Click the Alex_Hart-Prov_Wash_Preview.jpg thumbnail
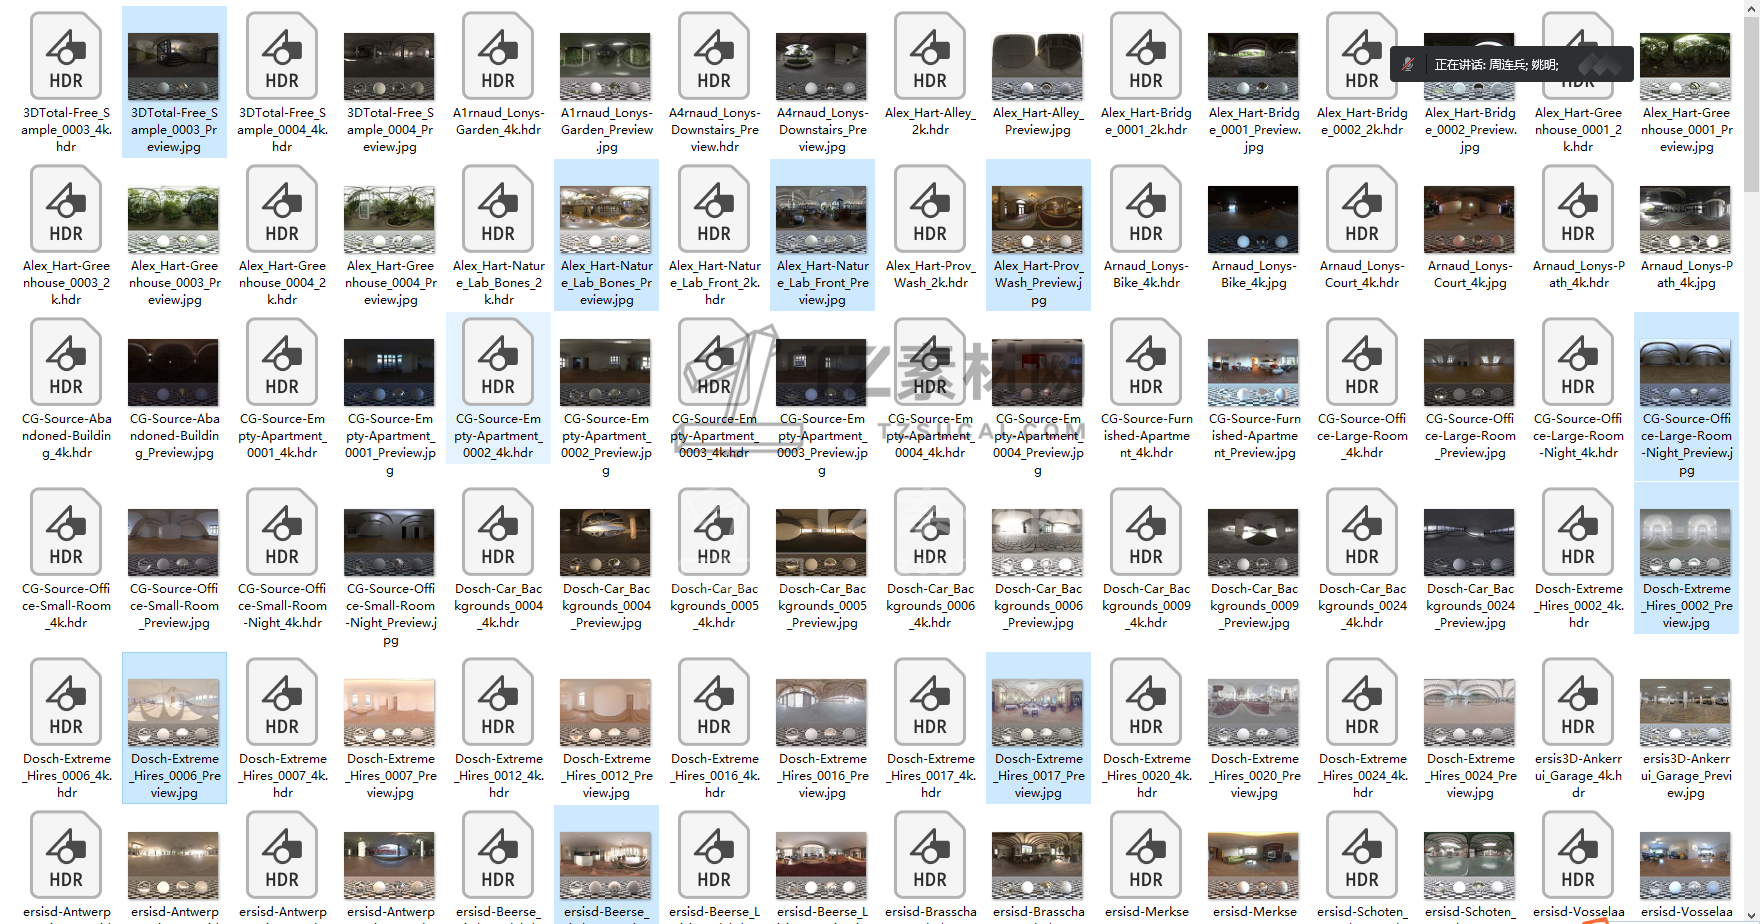 [1038, 219]
